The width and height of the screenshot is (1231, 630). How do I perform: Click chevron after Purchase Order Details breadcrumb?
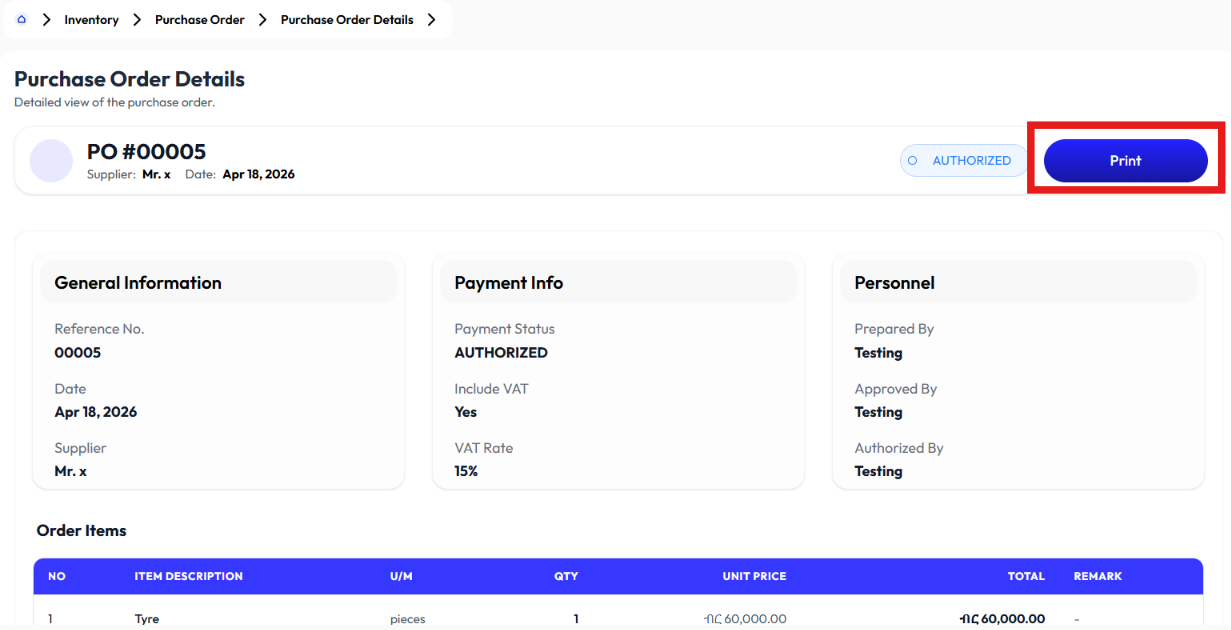(431, 20)
